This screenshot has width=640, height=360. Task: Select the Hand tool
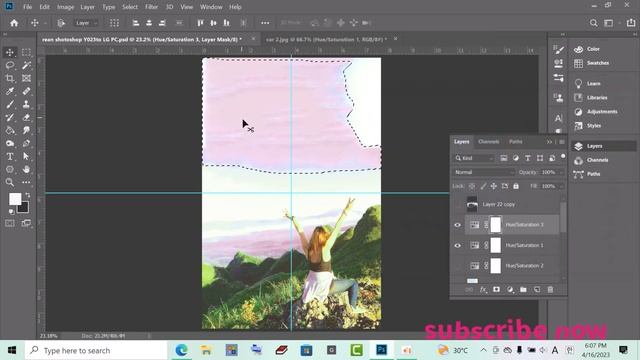(26, 169)
